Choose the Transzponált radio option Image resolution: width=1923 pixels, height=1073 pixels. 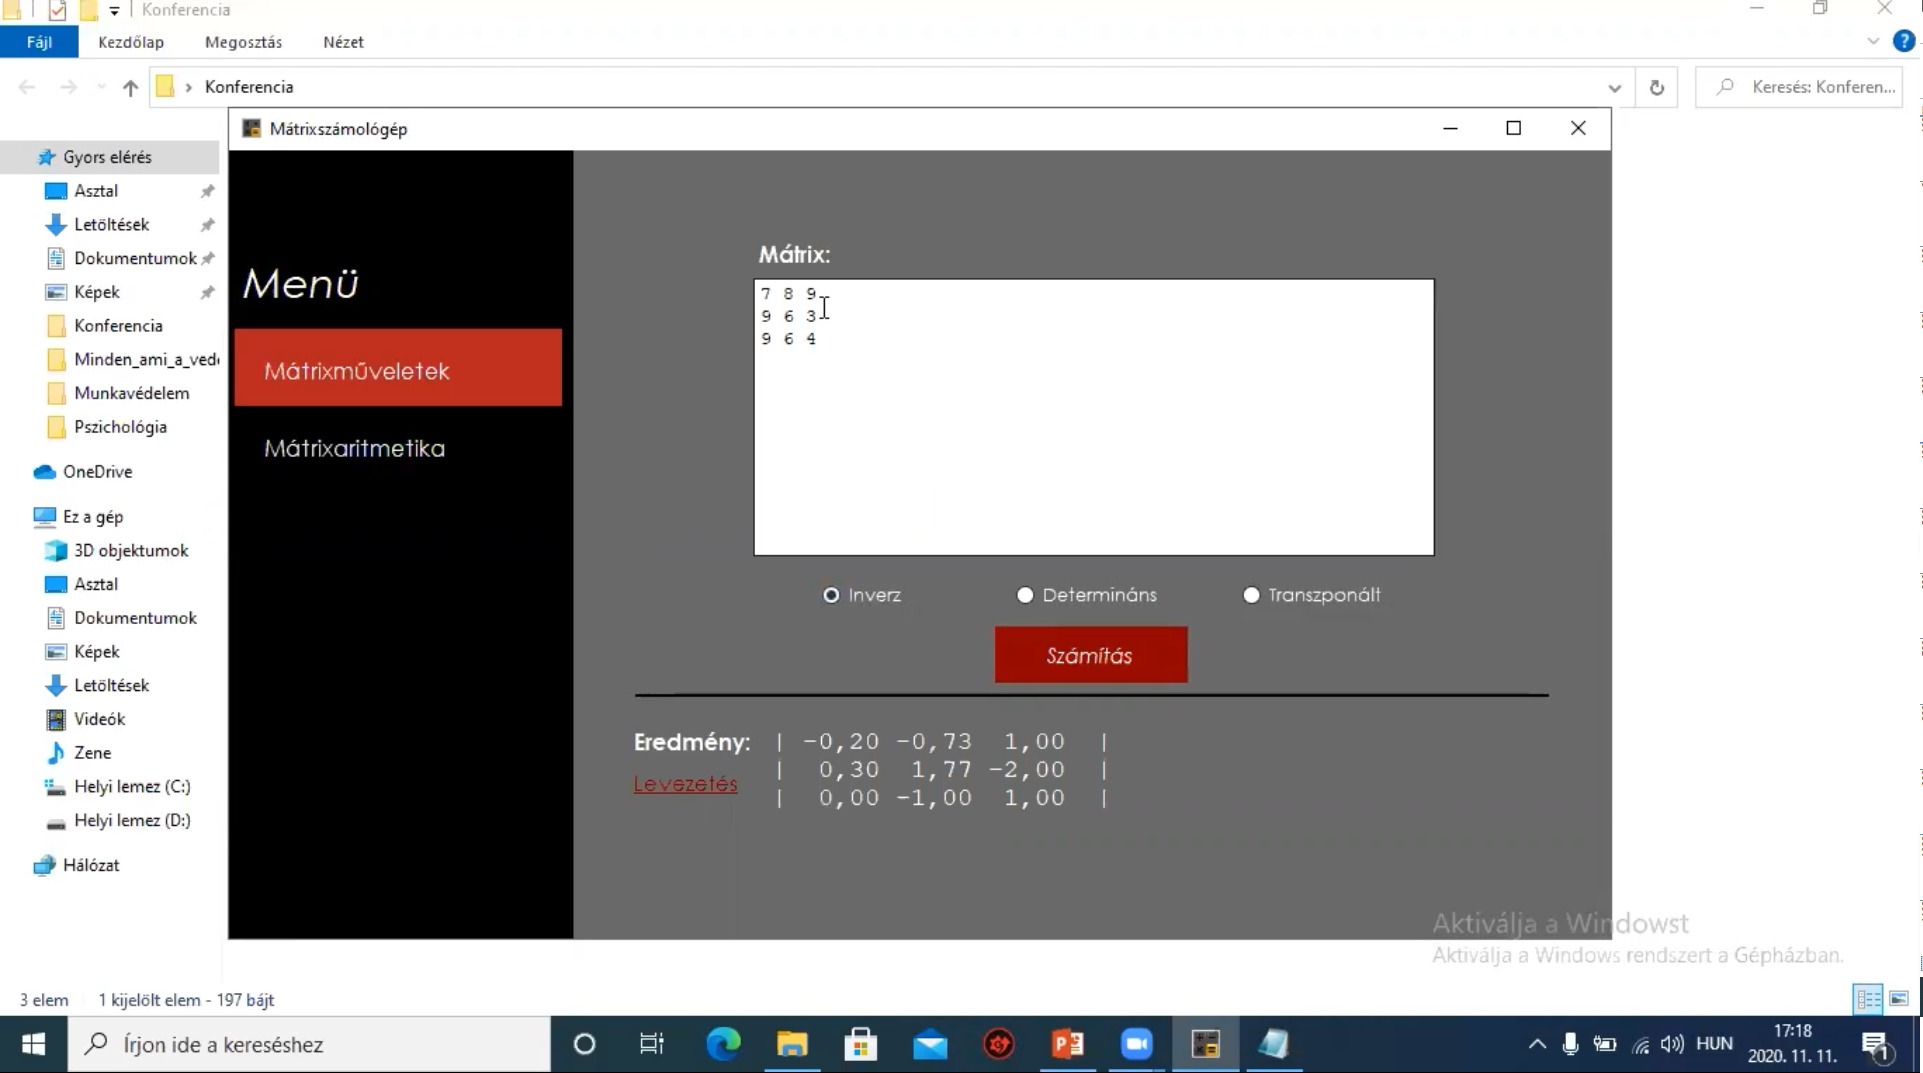[1251, 595]
